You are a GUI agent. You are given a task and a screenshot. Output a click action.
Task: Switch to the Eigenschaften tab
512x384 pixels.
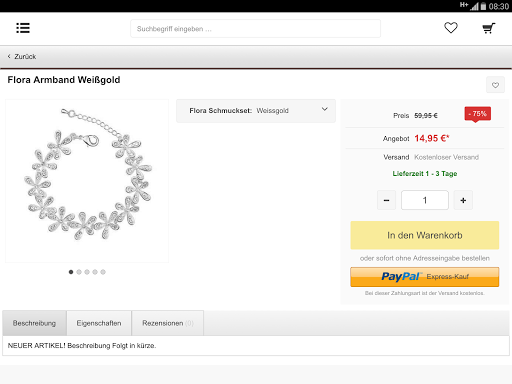[x=99, y=323]
